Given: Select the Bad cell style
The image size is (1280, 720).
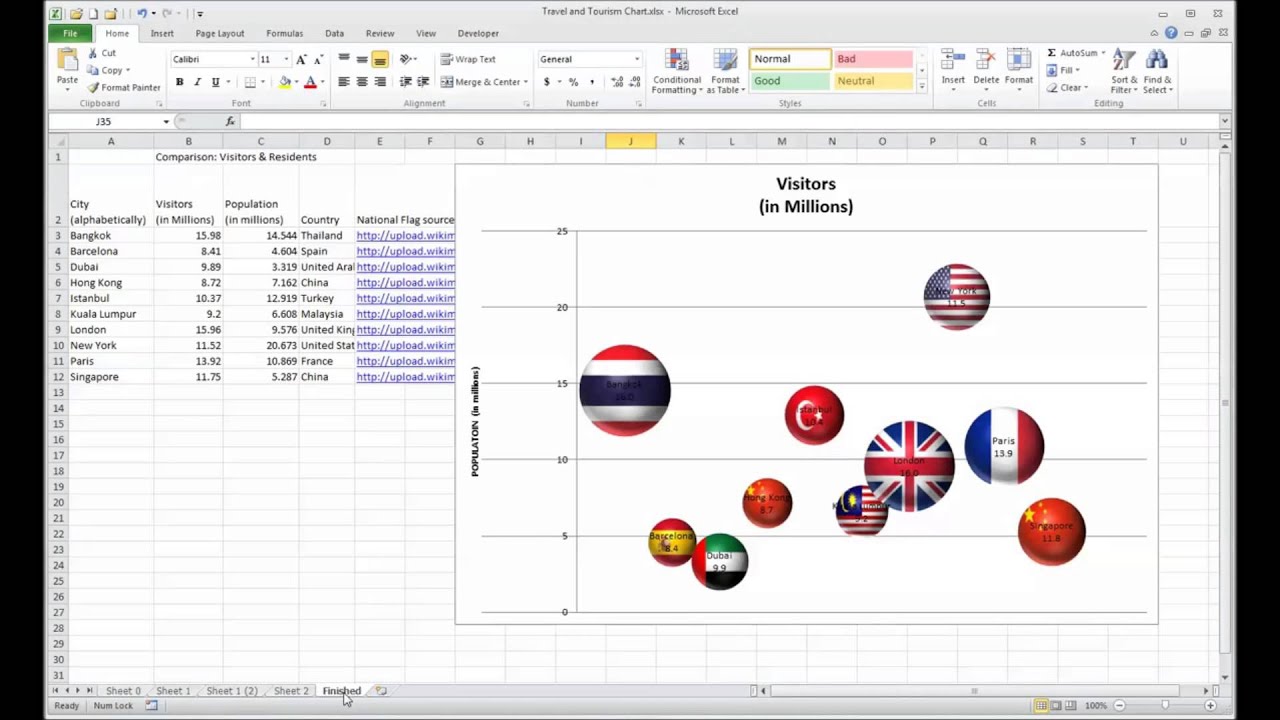Looking at the screenshot, I should (873, 59).
